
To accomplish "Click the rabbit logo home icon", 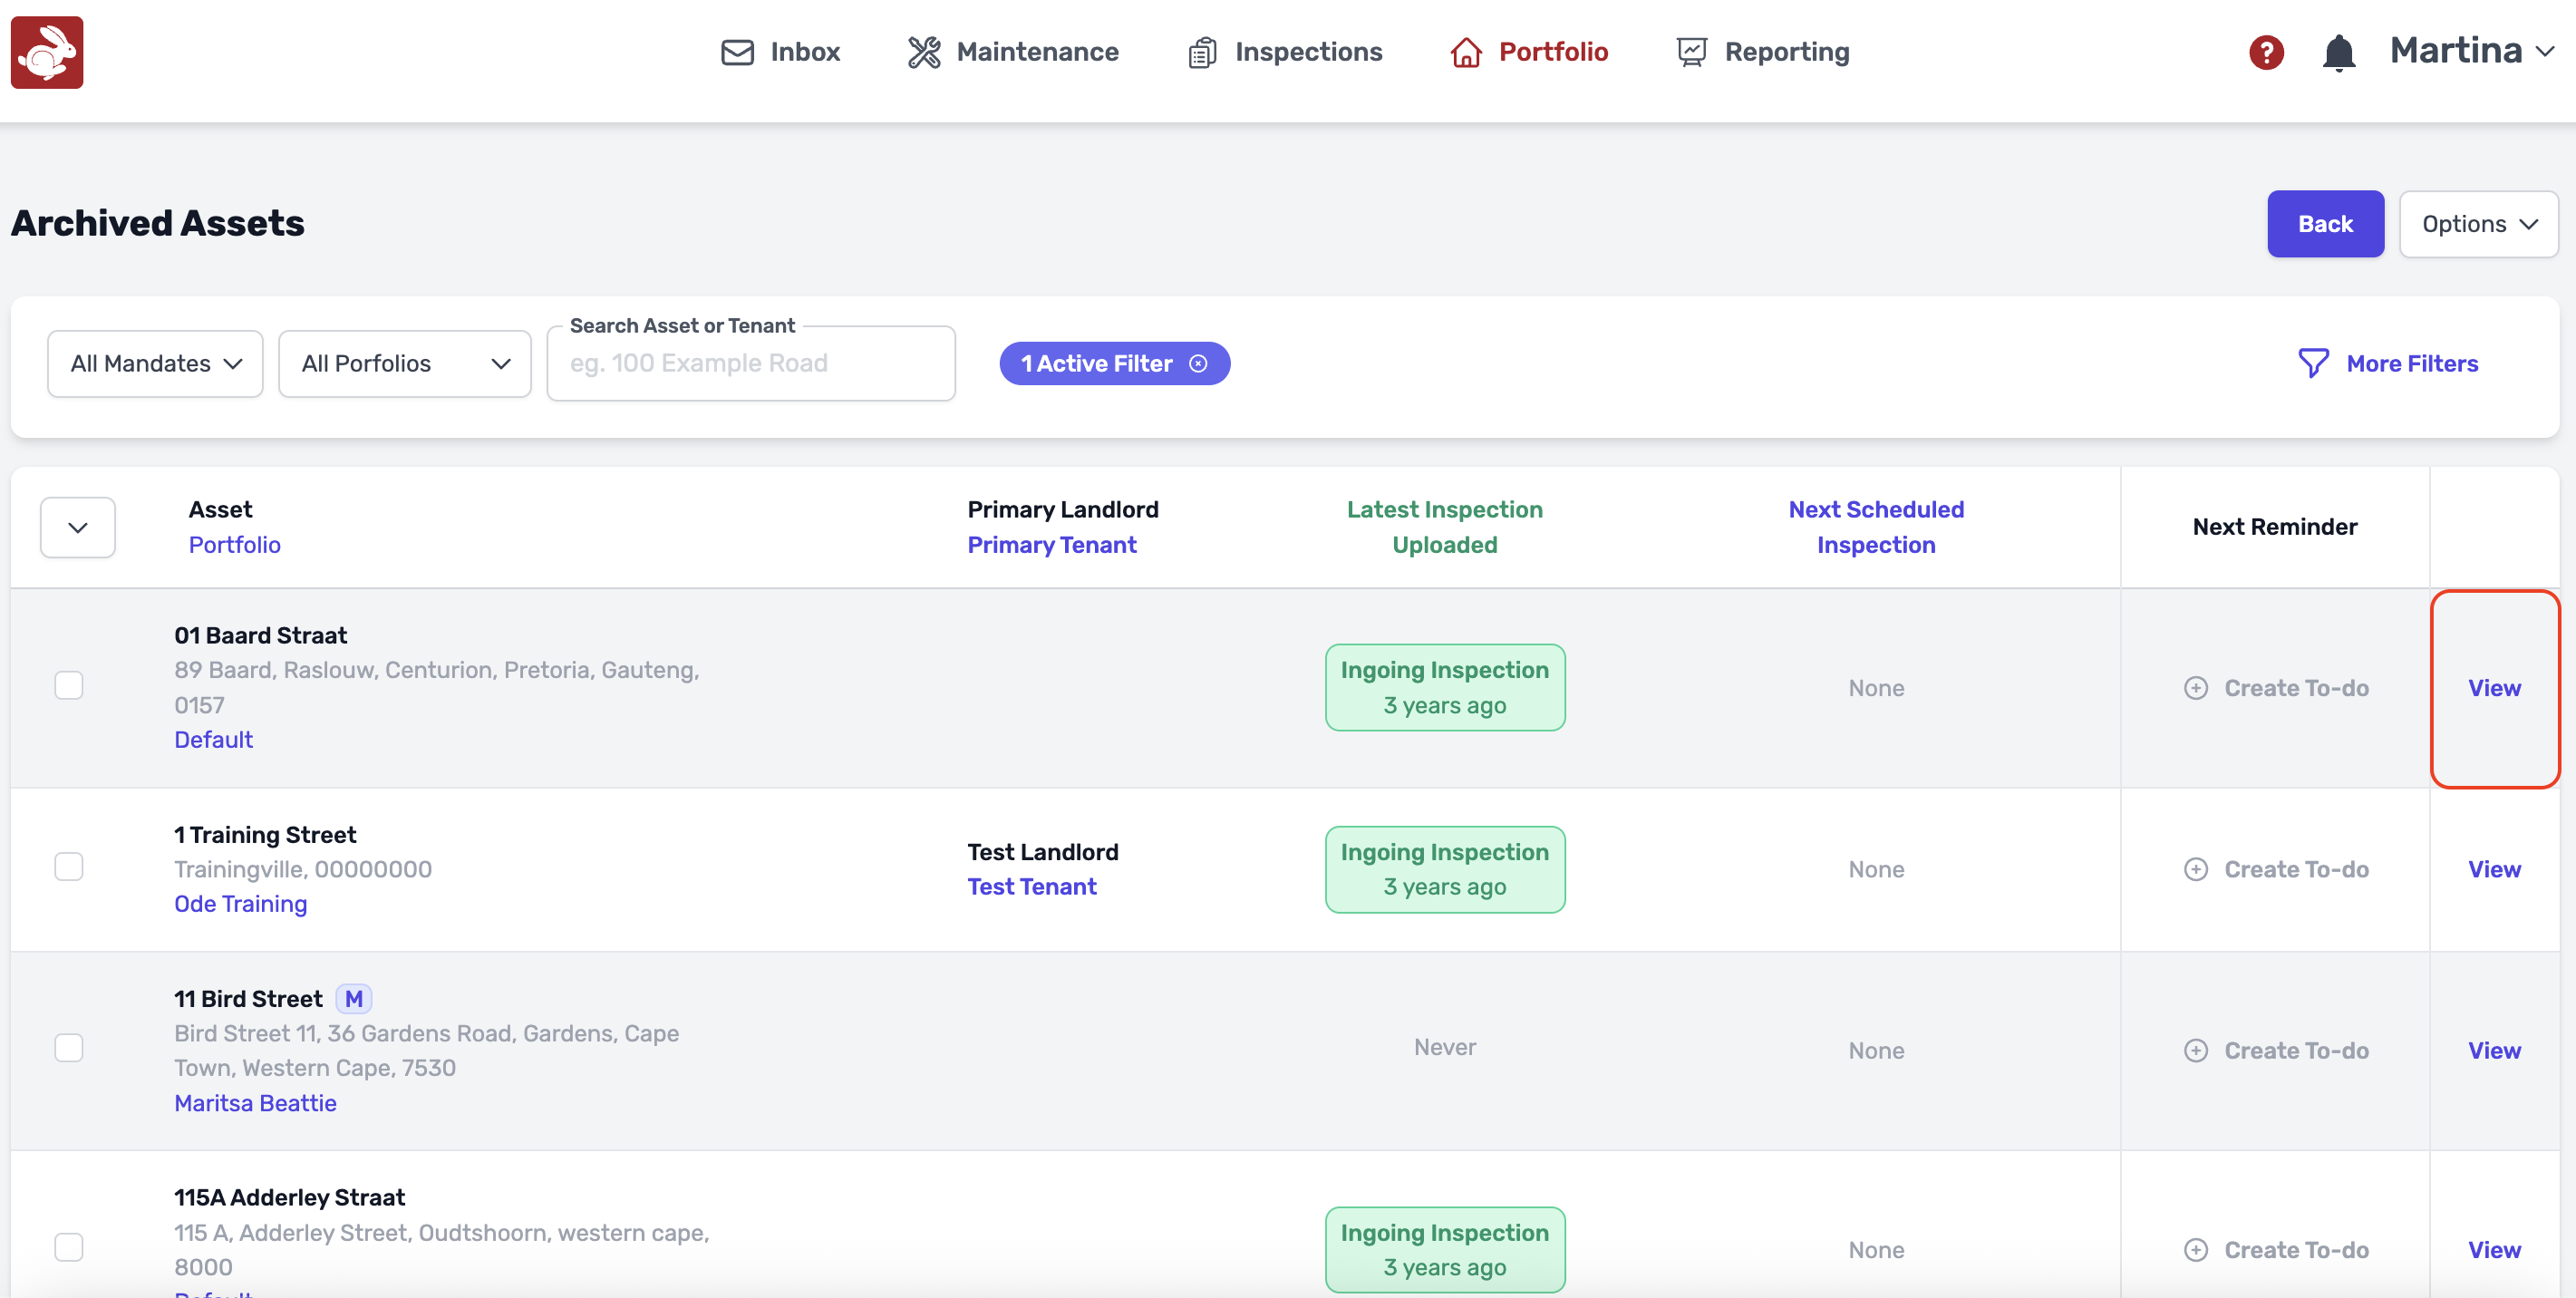I will click(x=47, y=52).
